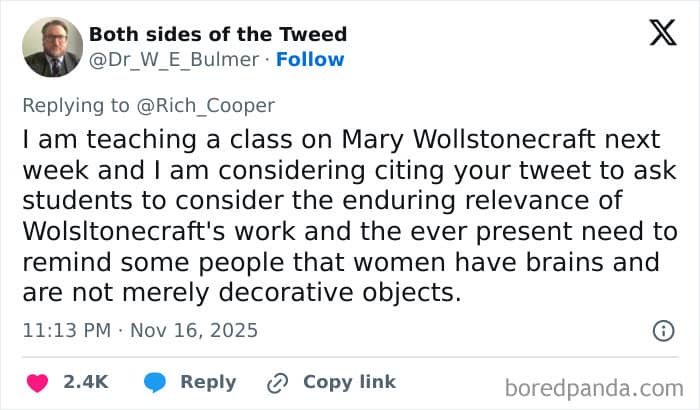
Task: Select the Copy link text label
Action: (349, 382)
